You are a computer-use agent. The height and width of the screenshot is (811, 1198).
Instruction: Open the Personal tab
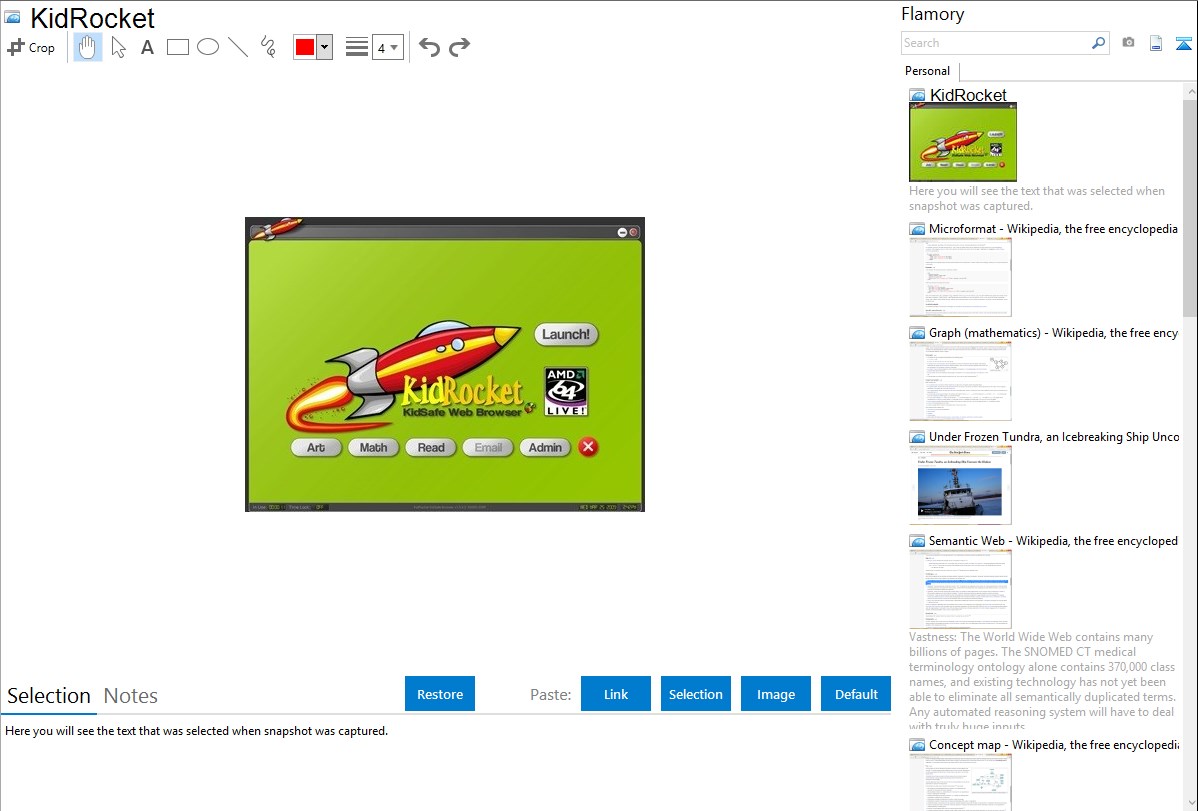point(927,71)
